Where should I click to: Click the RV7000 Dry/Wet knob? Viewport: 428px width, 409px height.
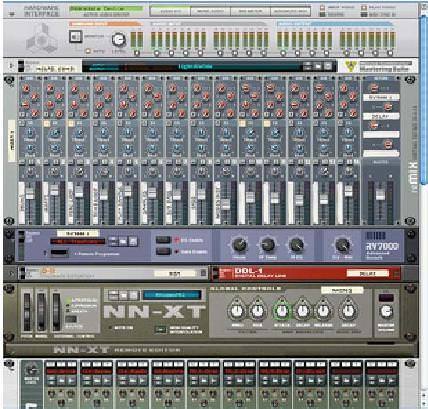342,245
